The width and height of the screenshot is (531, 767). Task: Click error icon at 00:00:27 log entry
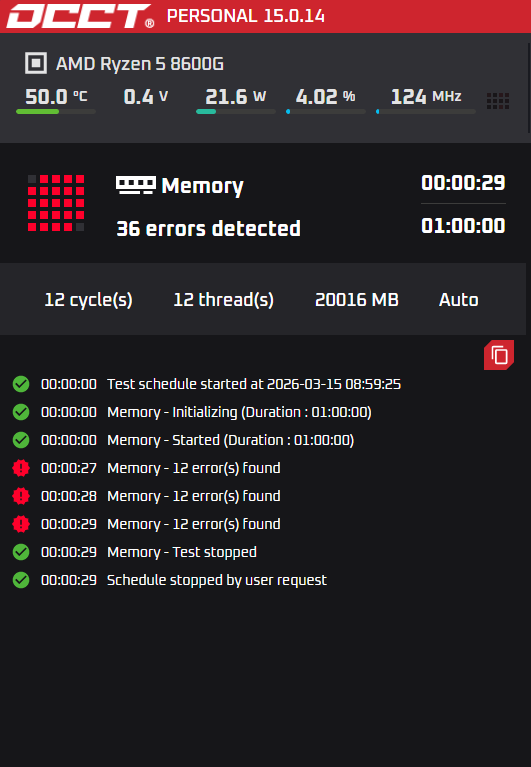[21, 468]
